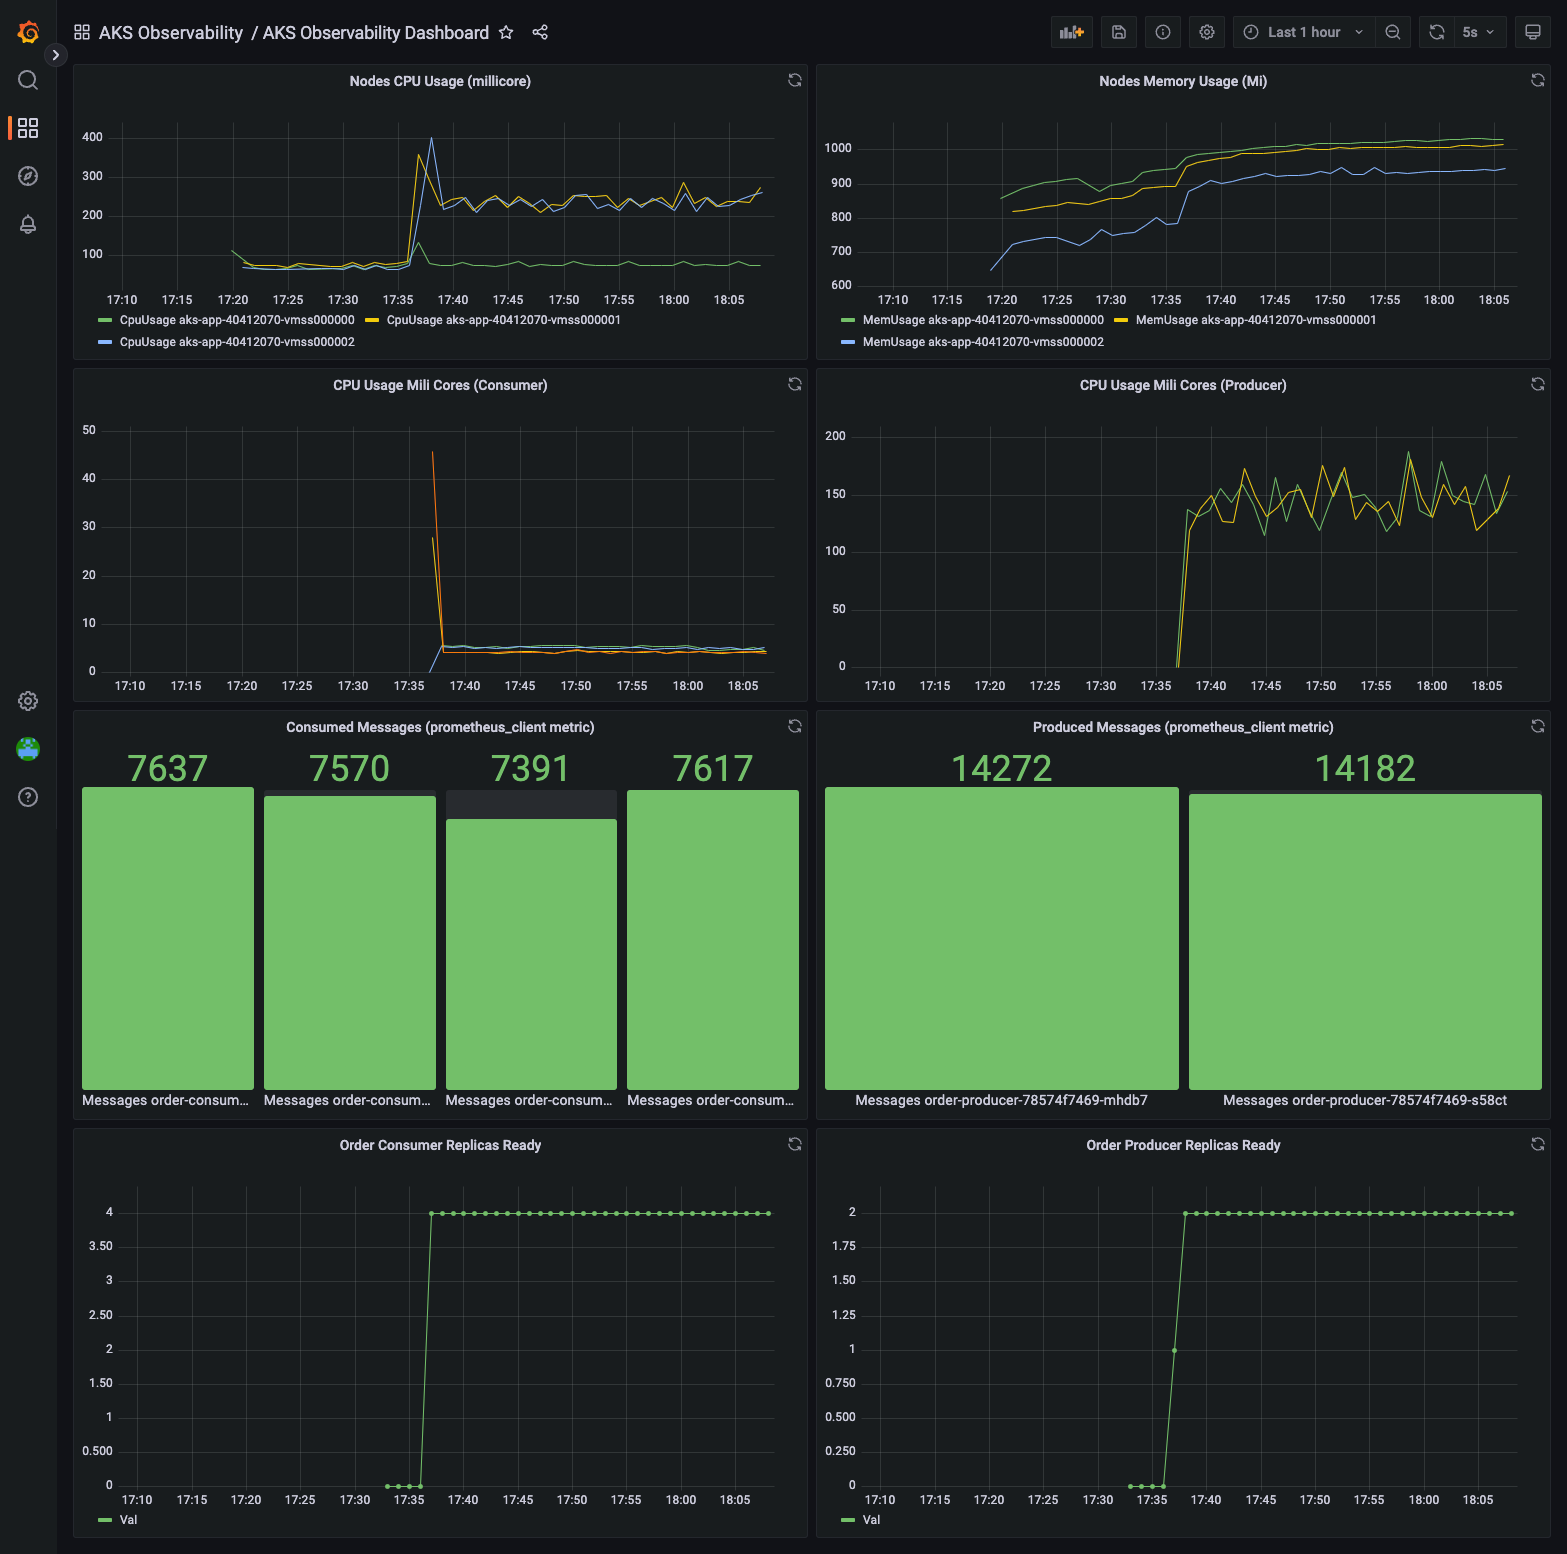Viewport: 1567px width, 1554px height.
Task: Click refresh indicator on Produced Messages panel
Action: pos(1538,726)
